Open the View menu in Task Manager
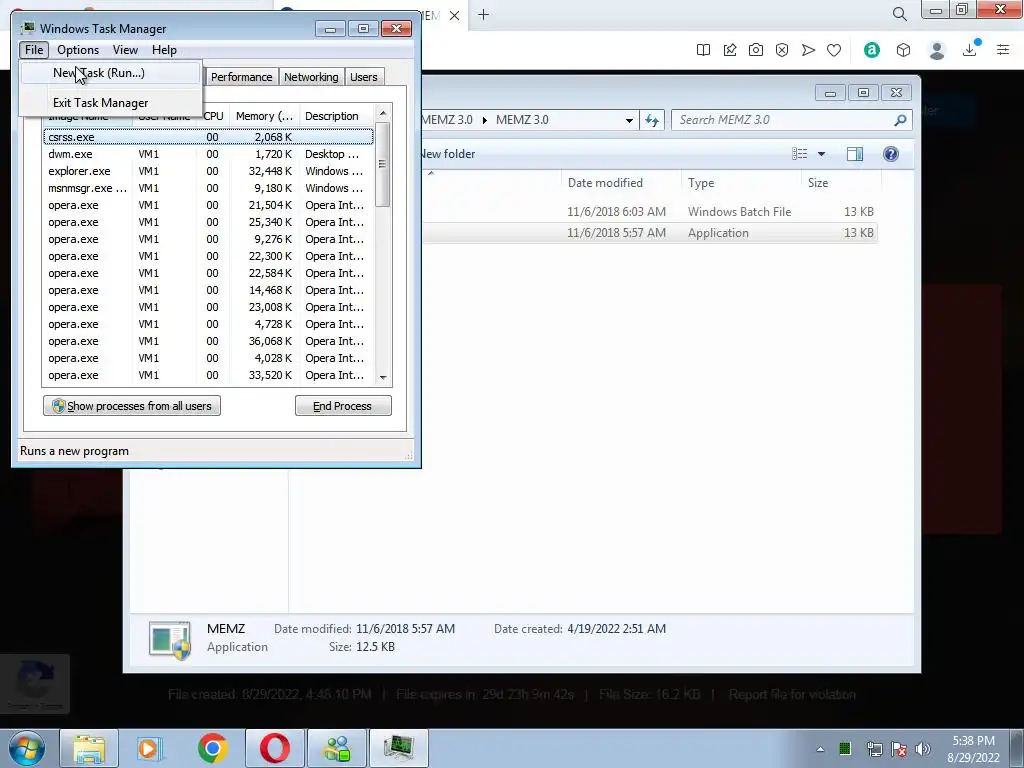Viewport: 1024px width, 768px height. (125, 50)
